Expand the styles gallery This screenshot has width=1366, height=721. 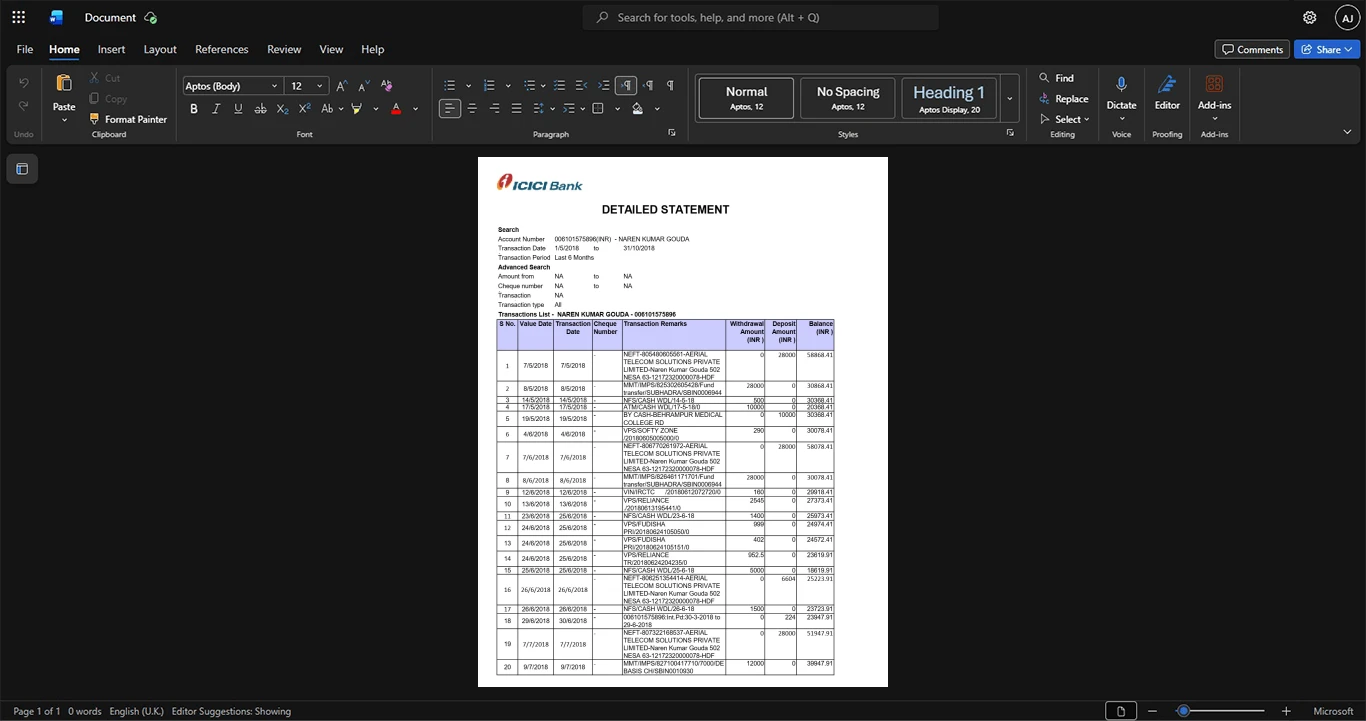pyautogui.click(x=1010, y=98)
